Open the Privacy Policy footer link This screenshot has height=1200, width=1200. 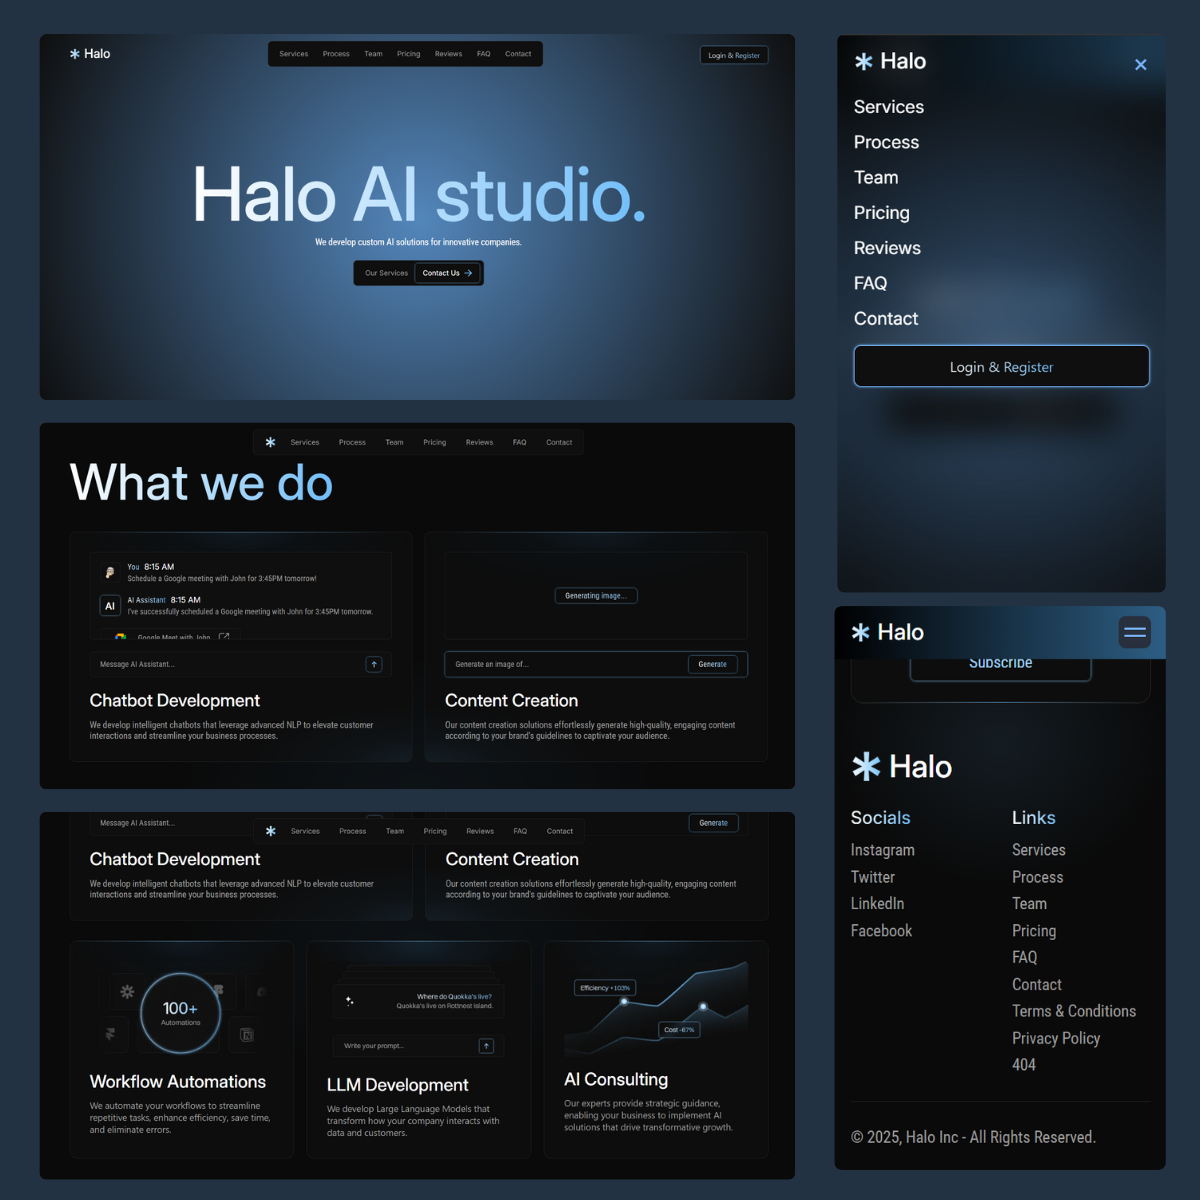1055,1038
